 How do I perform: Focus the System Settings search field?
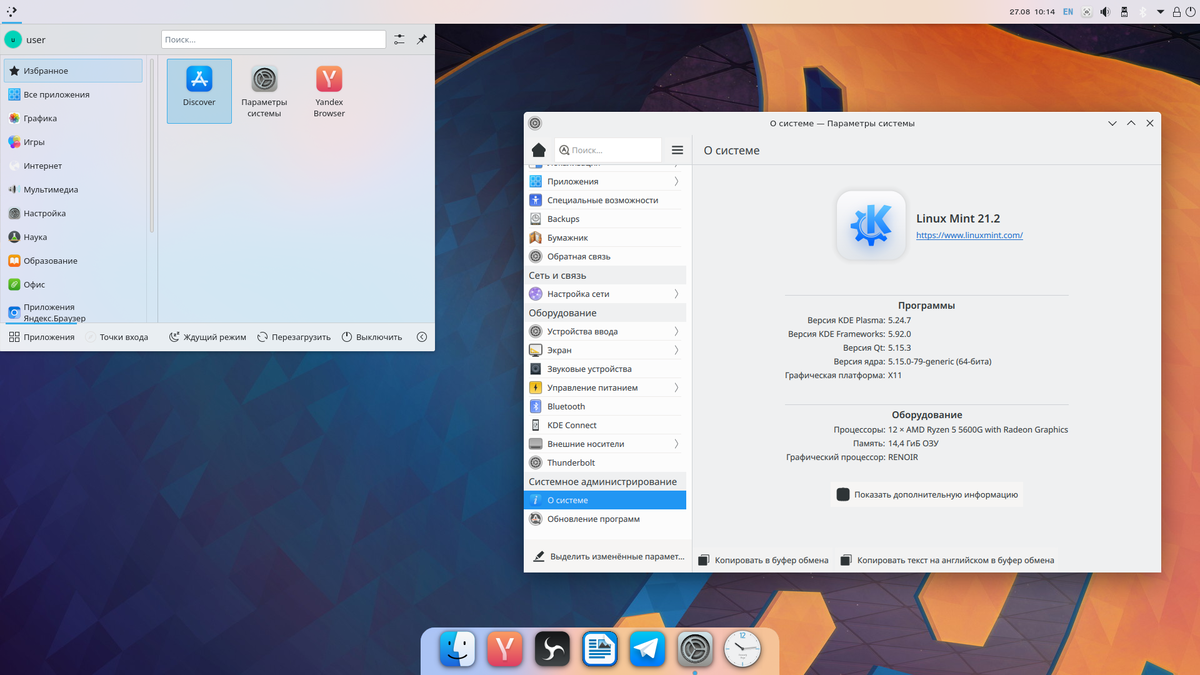coord(608,150)
